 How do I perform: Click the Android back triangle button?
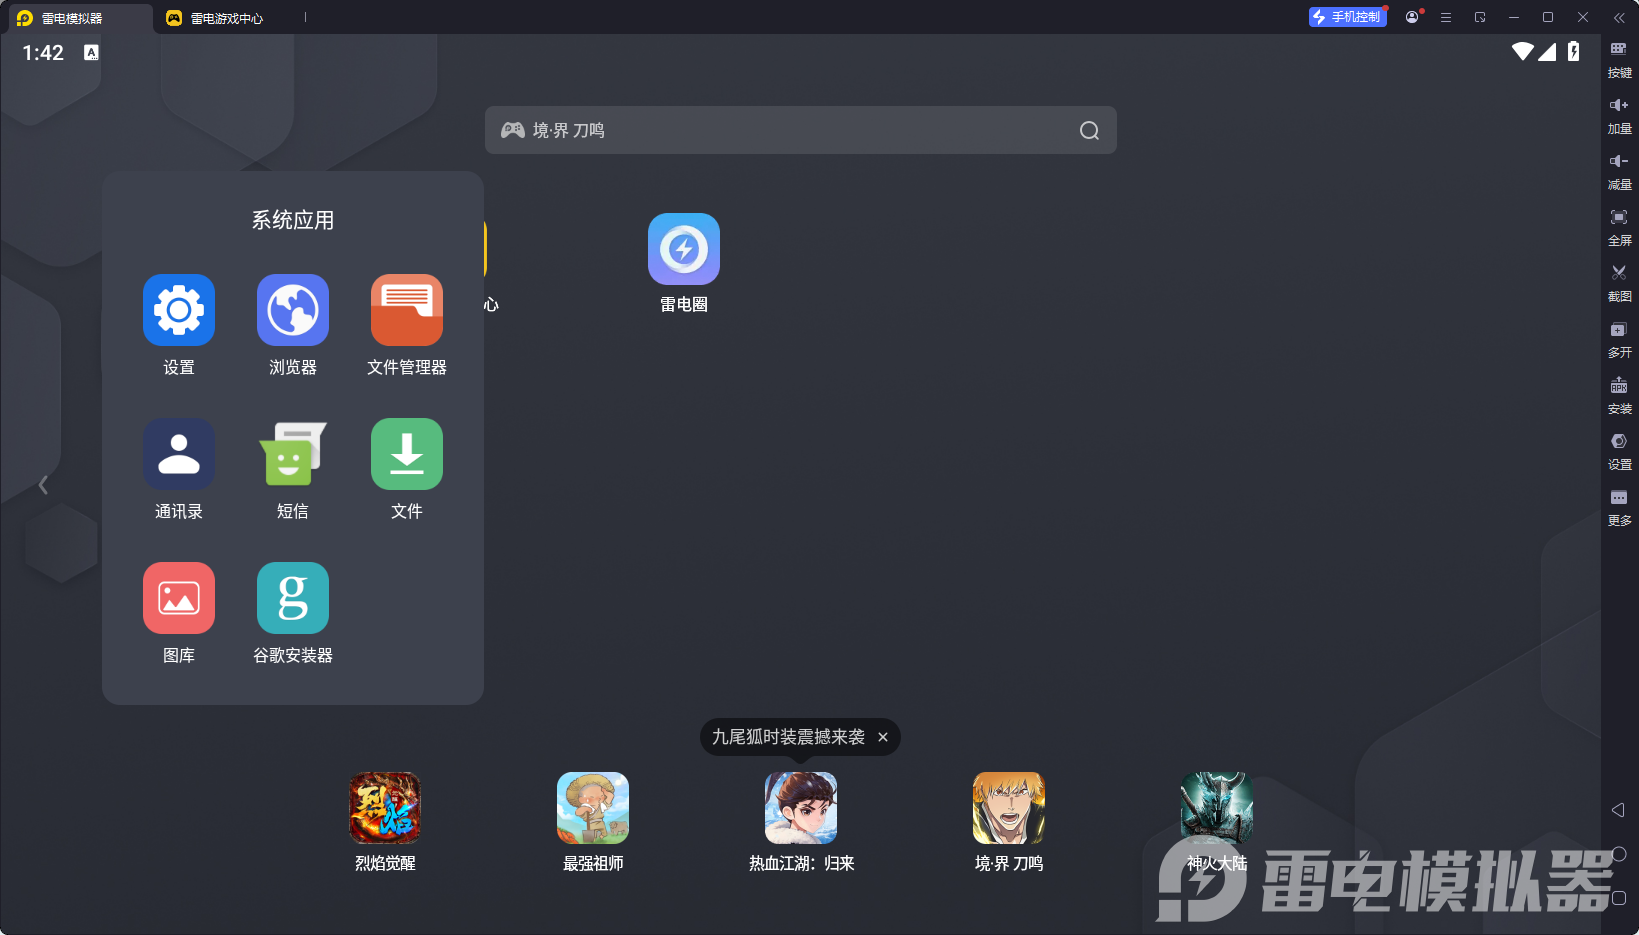[x=1618, y=810]
